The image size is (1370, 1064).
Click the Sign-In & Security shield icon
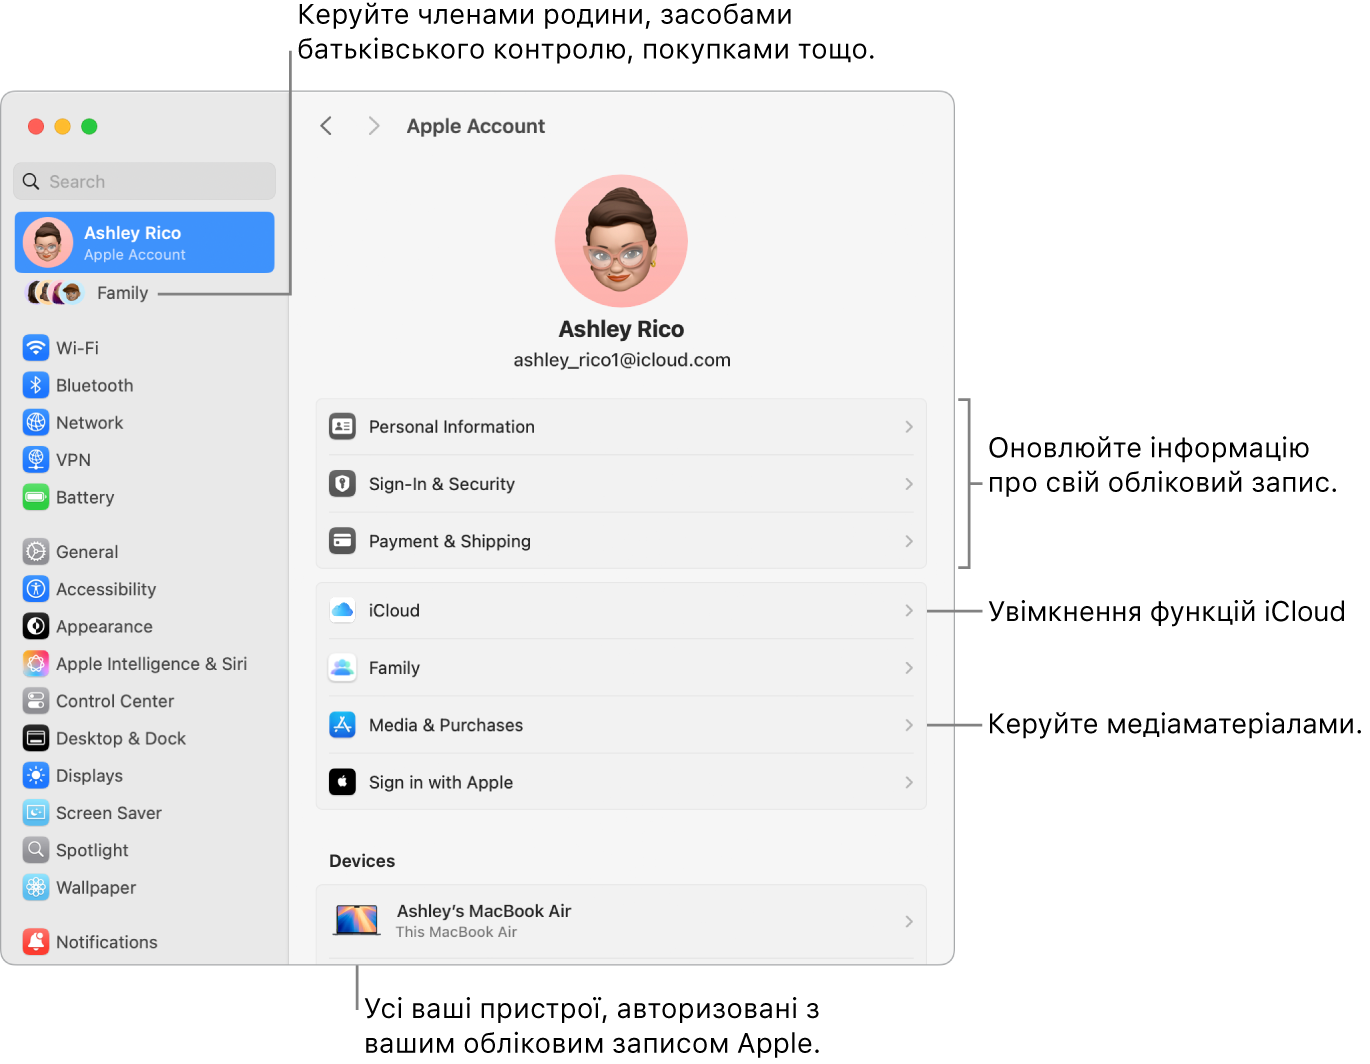[342, 484]
